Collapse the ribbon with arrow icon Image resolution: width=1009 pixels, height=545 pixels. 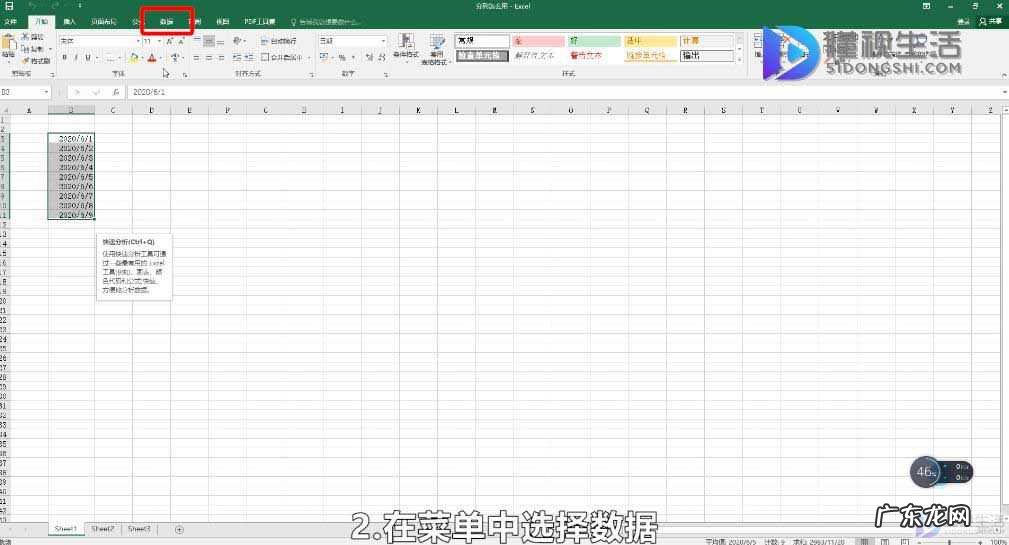[x=1003, y=75]
